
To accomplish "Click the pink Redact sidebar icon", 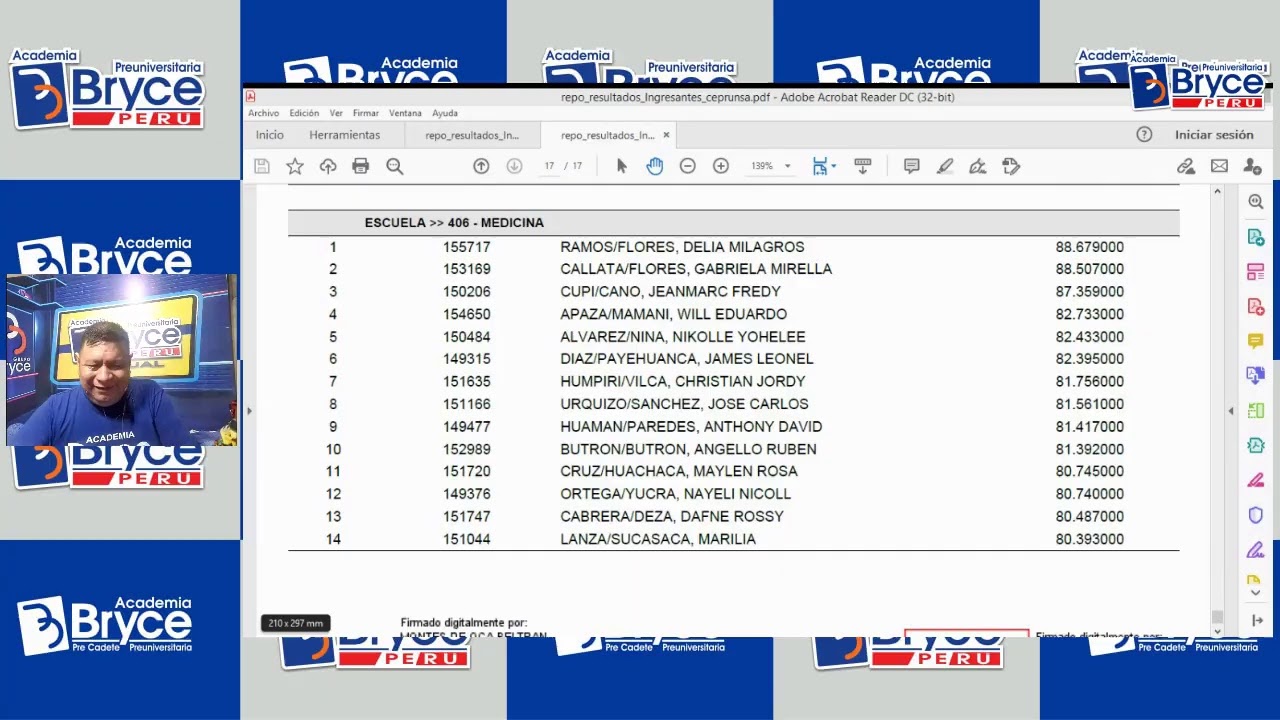I will pyautogui.click(x=1256, y=480).
